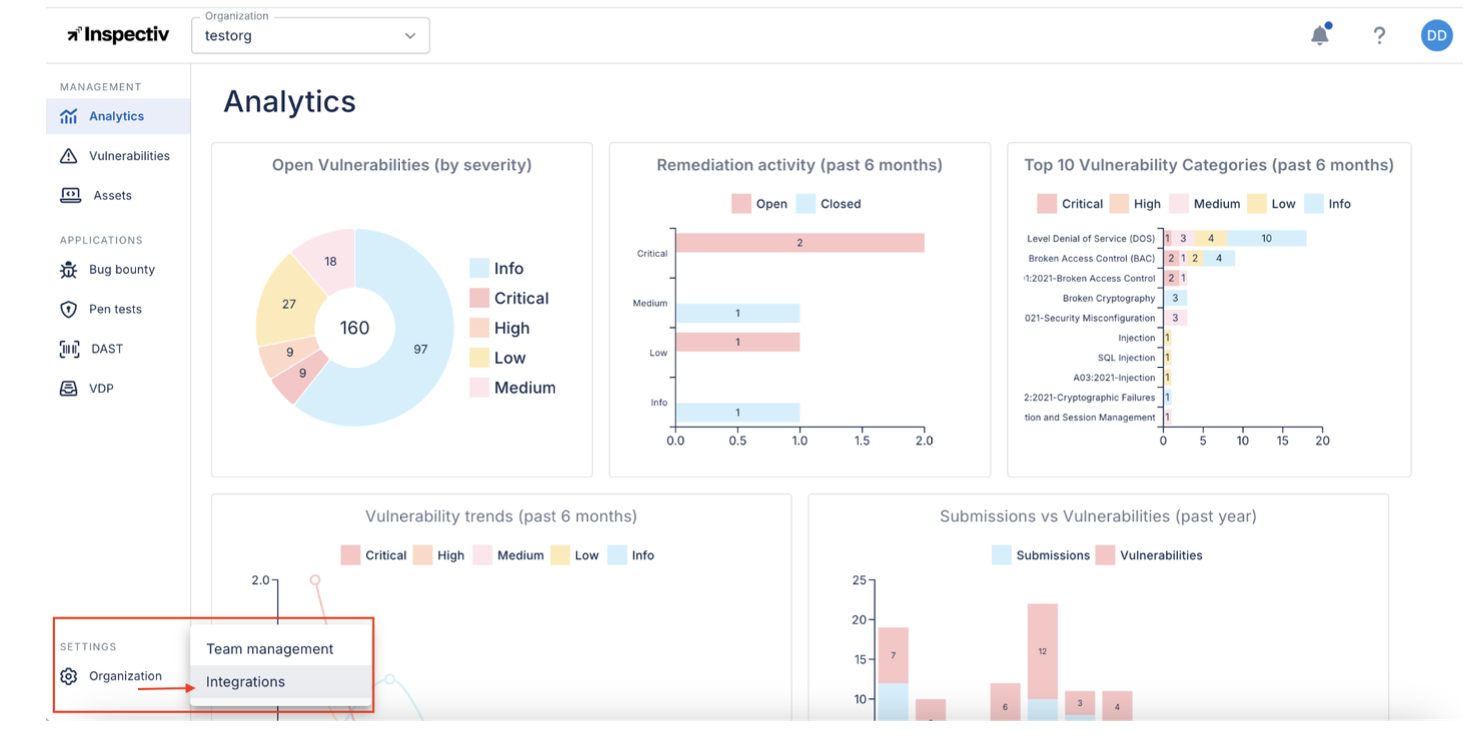Open the notifications bell
The width and height of the screenshot is (1478, 744).
point(1320,34)
